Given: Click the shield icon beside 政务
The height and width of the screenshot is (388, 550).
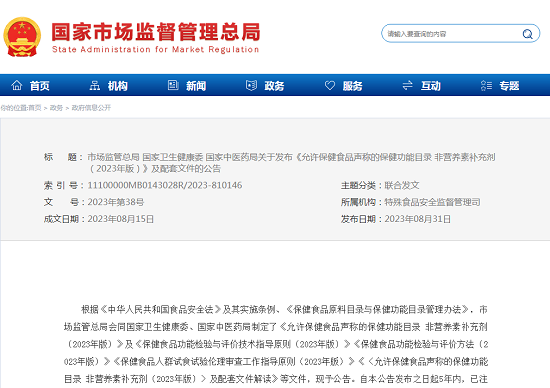Looking at the screenshot, I should [251, 85].
